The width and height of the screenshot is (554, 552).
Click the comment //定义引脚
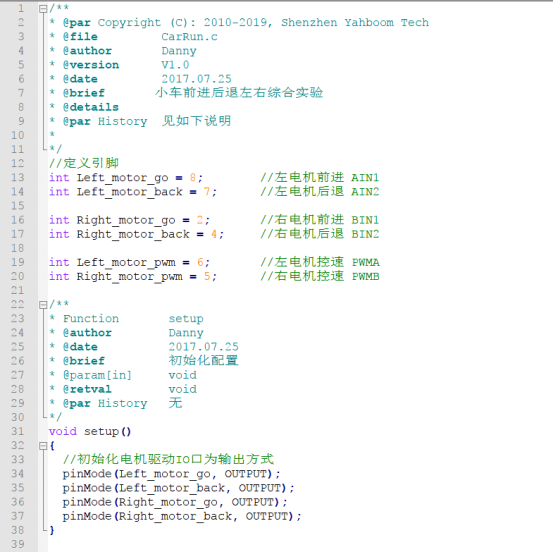point(84,163)
